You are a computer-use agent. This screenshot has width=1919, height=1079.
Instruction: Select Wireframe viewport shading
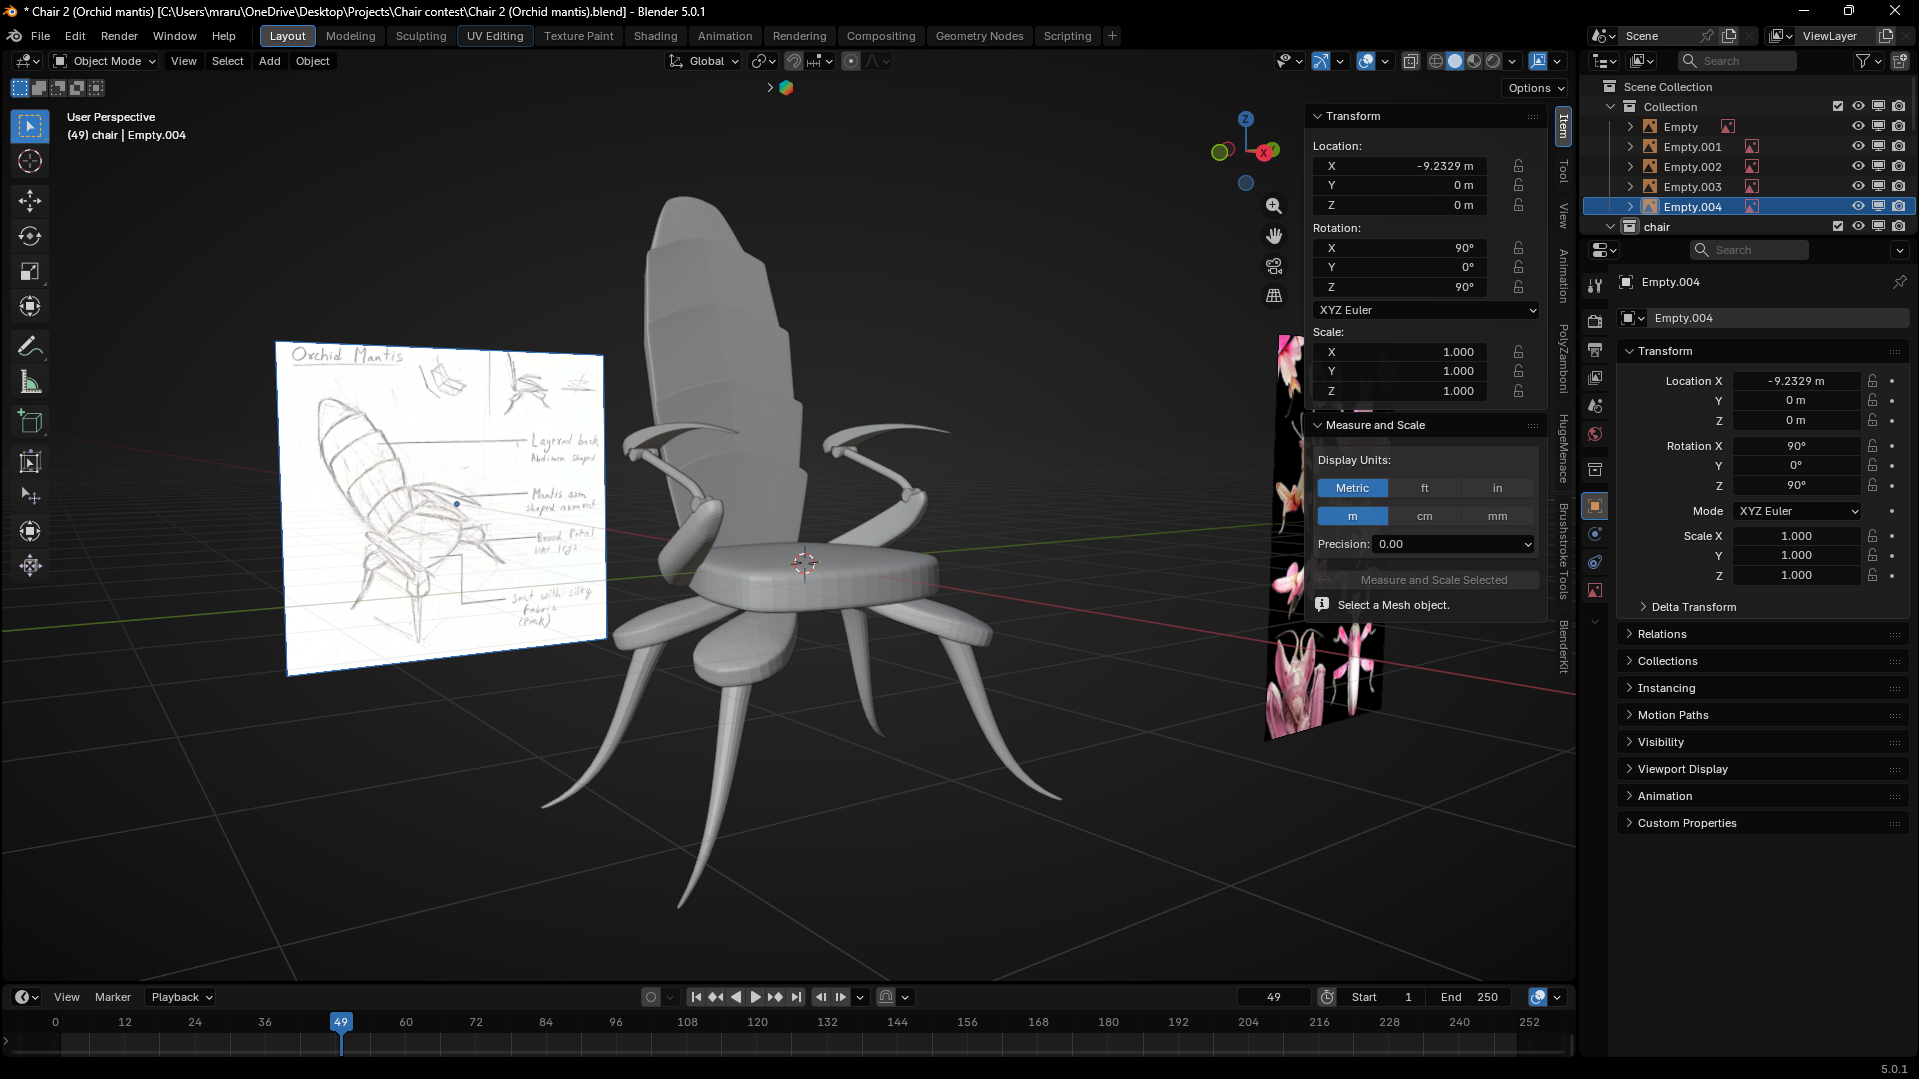pos(1436,61)
